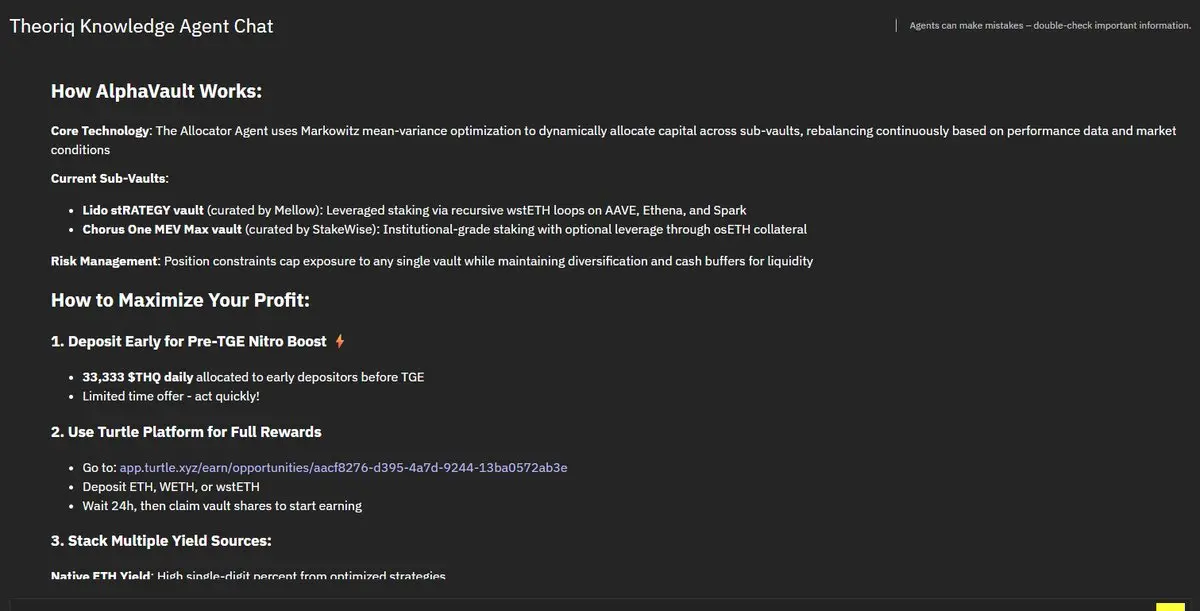Click the How to Maximize Your Profit heading
Image resolution: width=1200 pixels, height=611 pixels.
180,300
